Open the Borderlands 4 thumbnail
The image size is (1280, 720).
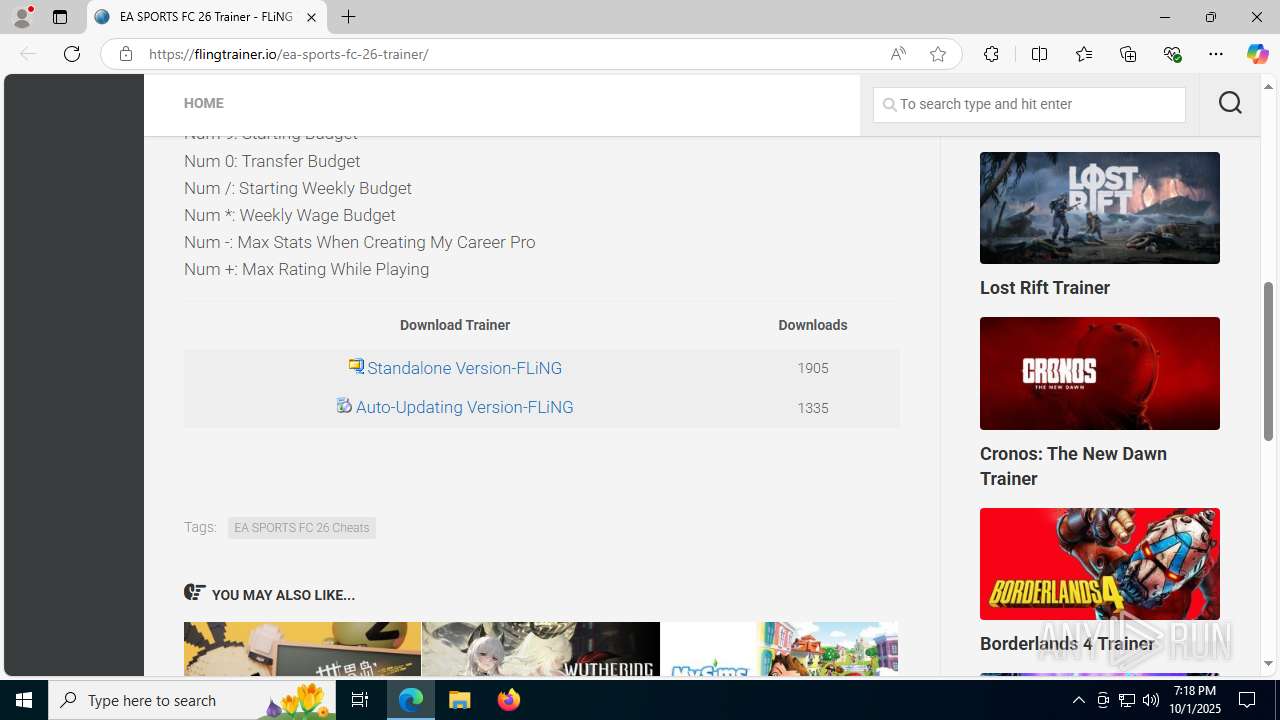1100,564
